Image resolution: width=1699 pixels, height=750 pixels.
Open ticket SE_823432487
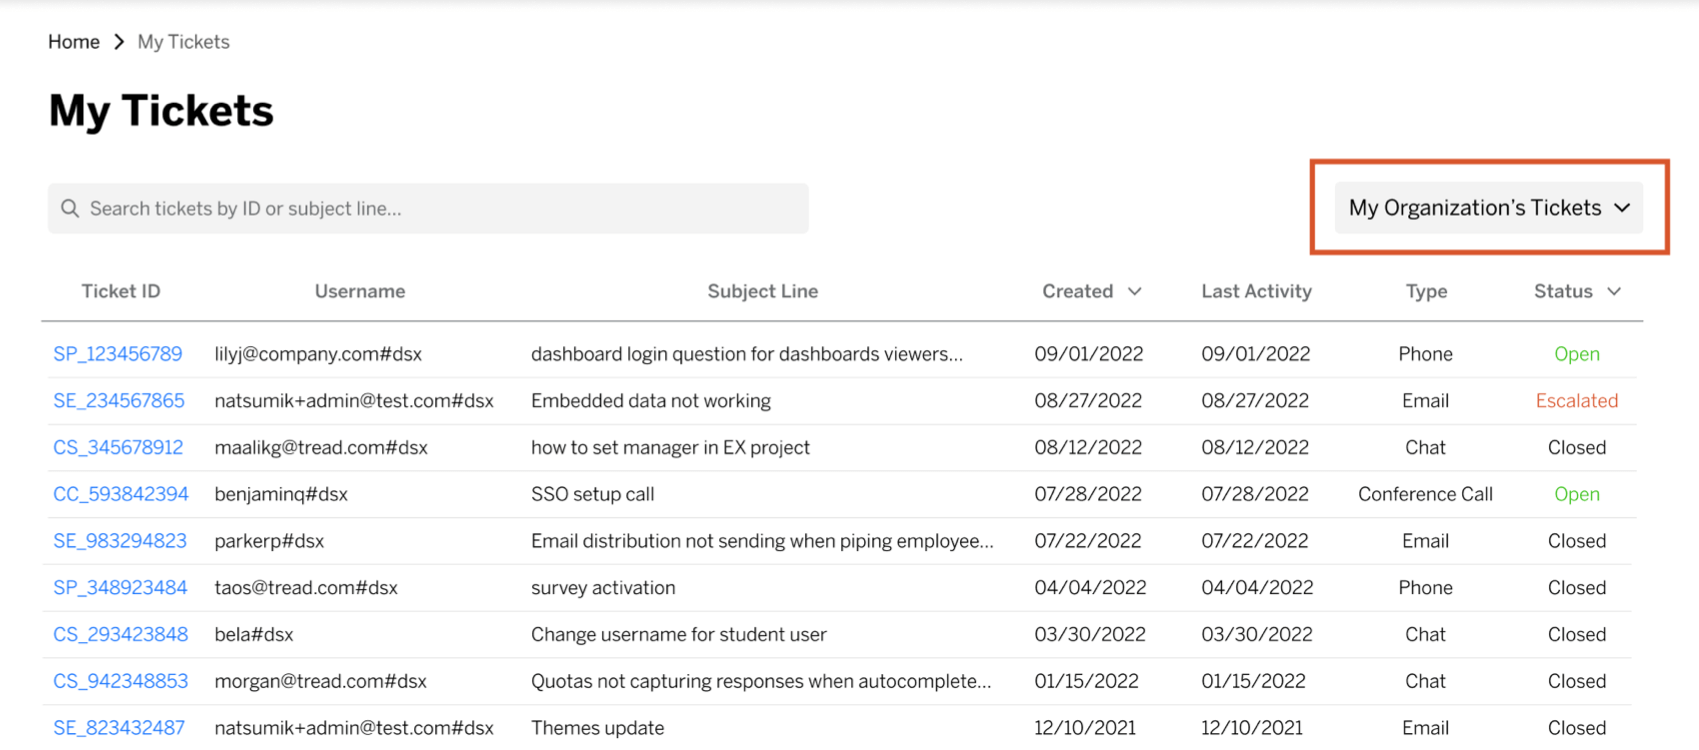point(119,728)
